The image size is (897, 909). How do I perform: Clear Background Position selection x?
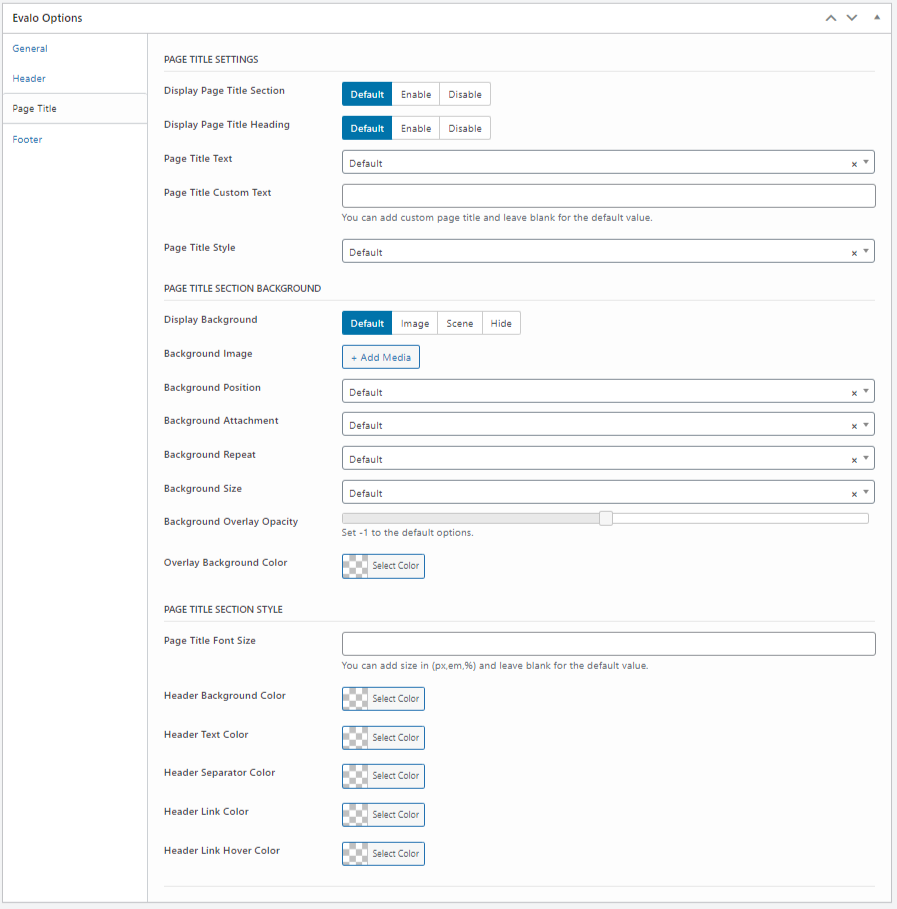[x=854, y=393]
